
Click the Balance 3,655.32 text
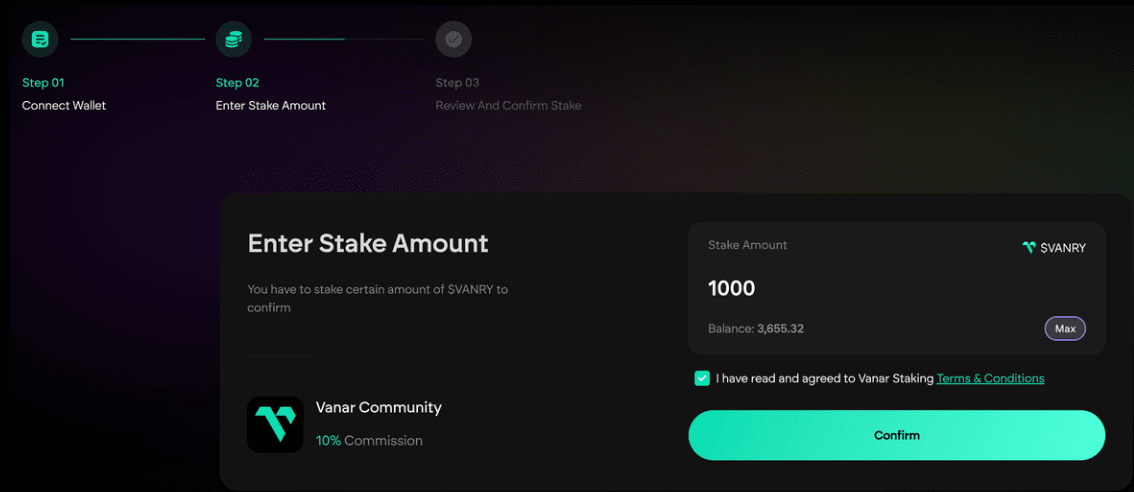756,328
